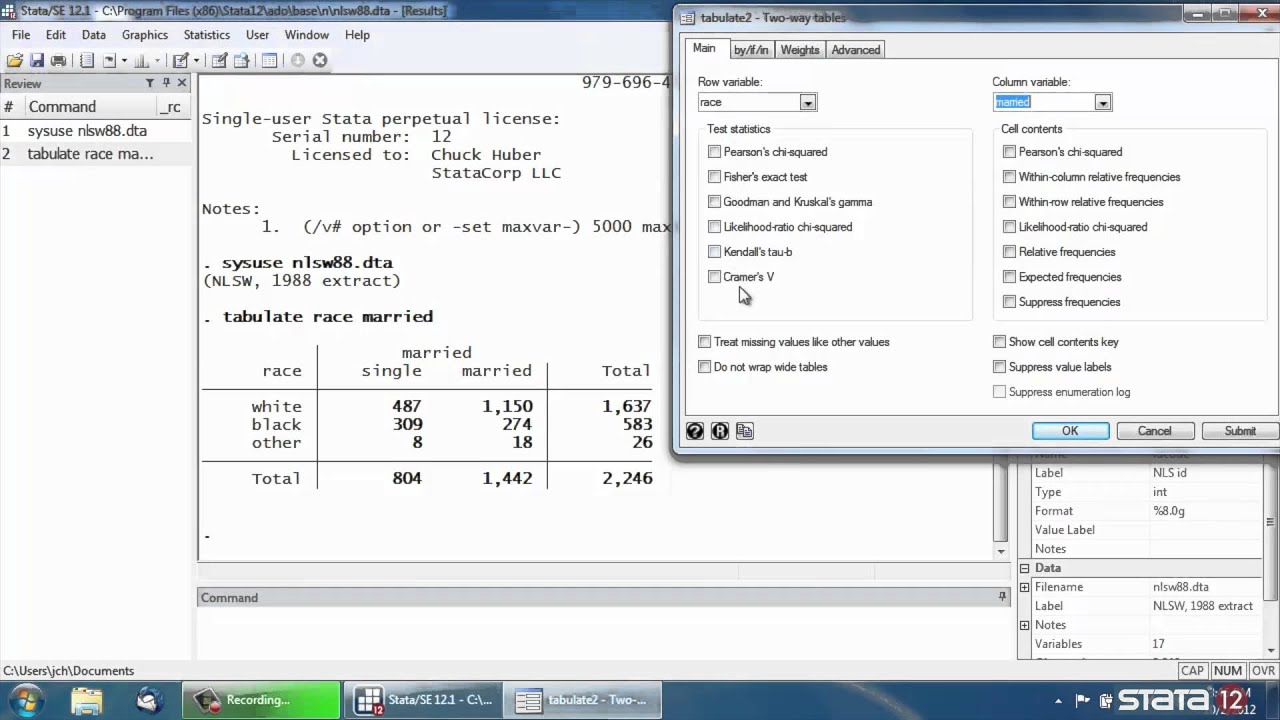Open the Viewer toolbar icon
Viewport: 1280px width, 720px height.
tap(109, 61)
